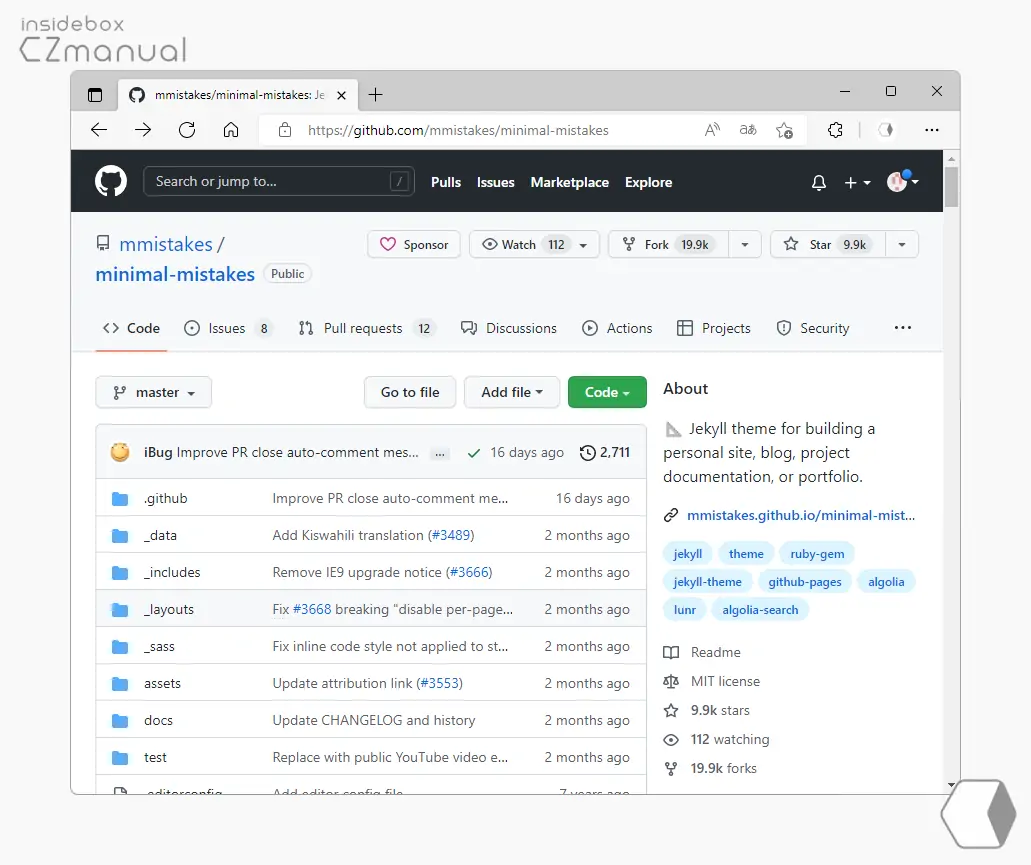
Task: Switch to the Projects tab
Action: coord(713,328)
